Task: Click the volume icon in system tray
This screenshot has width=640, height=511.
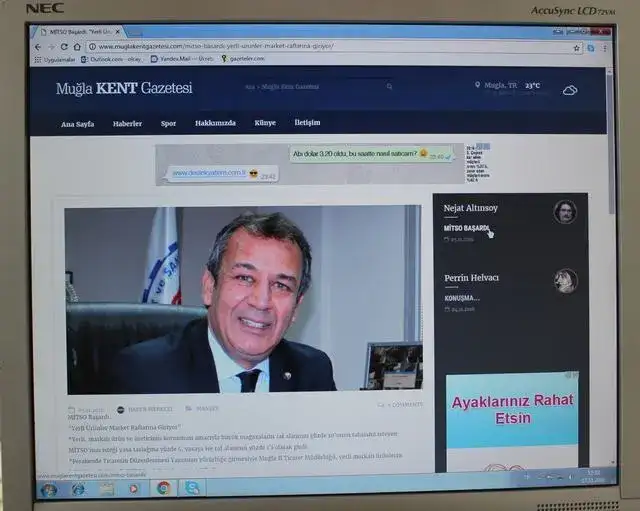Action: (x=570, y=477)
